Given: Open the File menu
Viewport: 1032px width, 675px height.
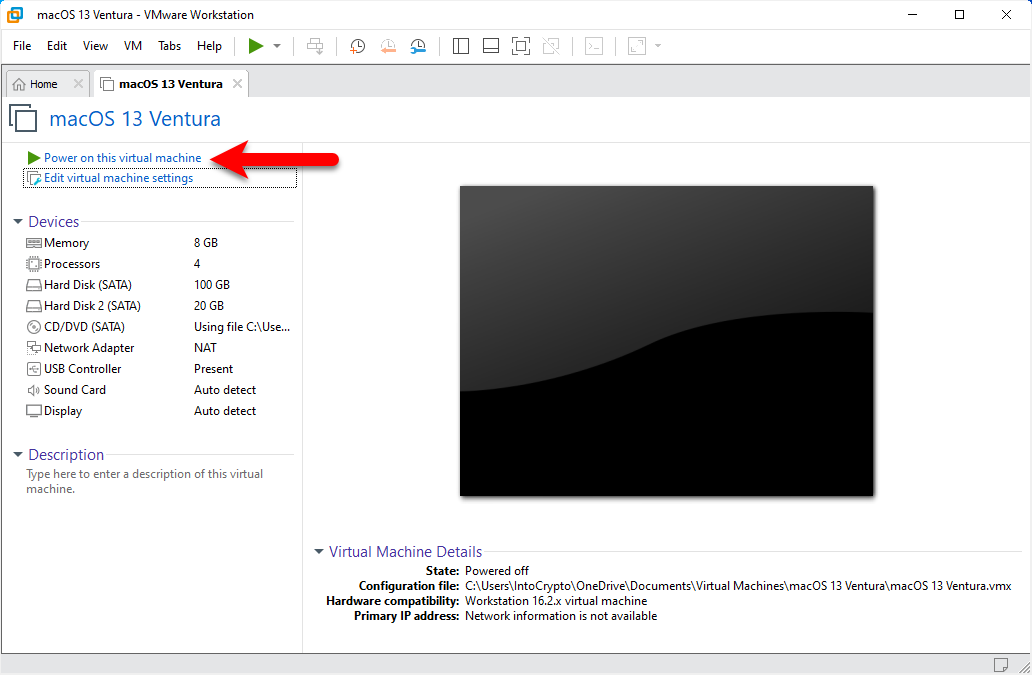Looking at the screenshot, I should point(22,46).
